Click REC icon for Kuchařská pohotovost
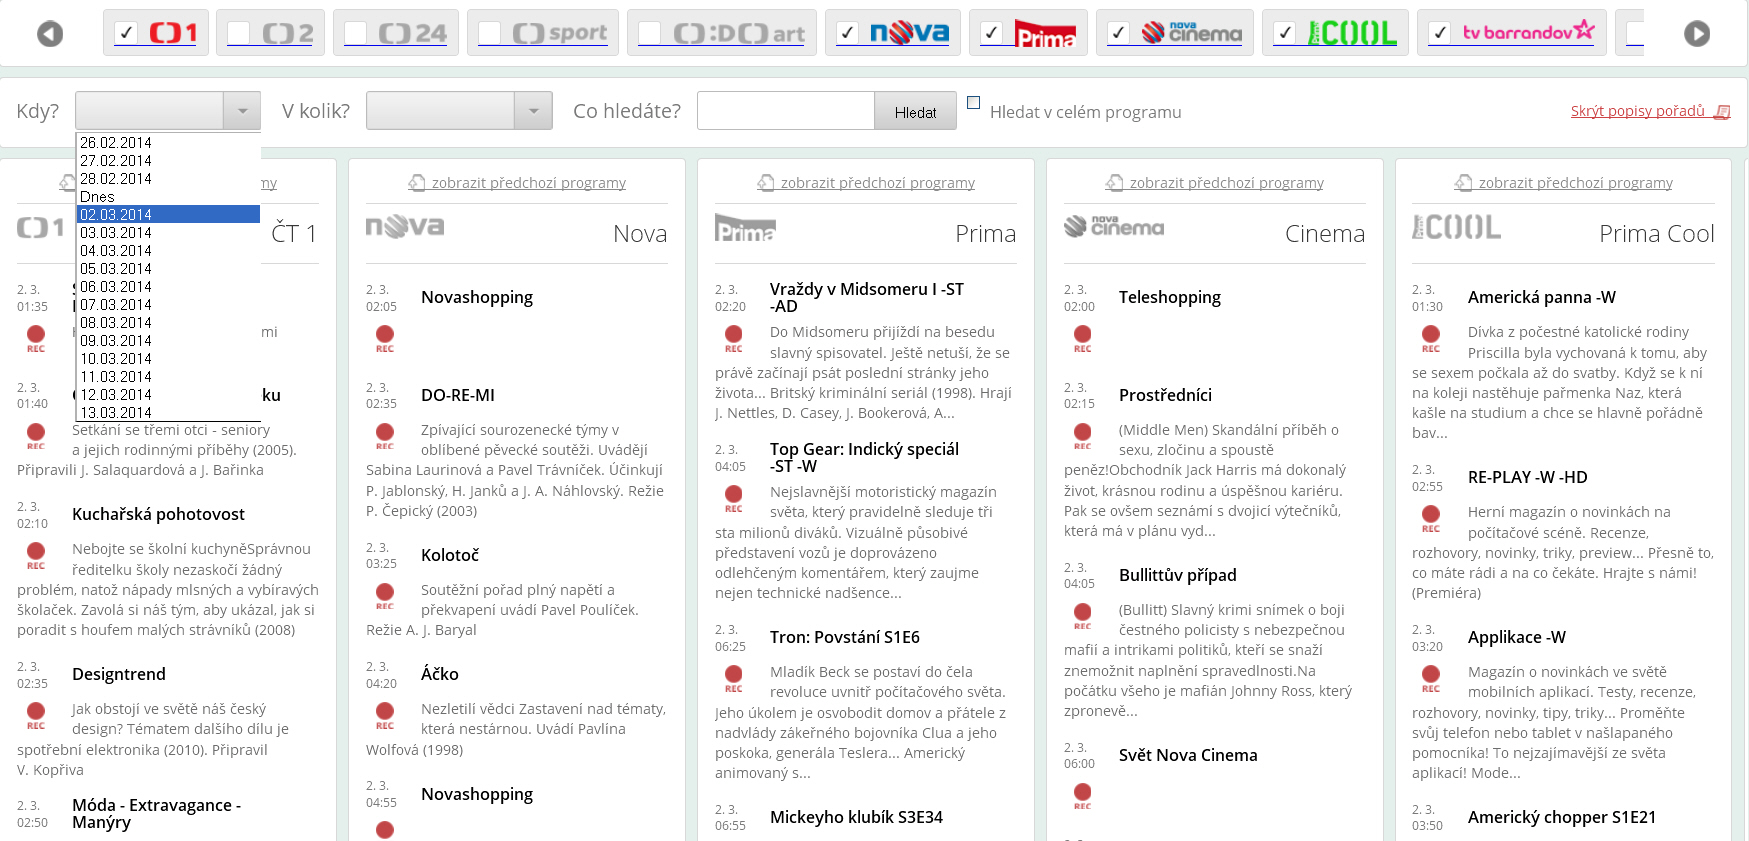This screenshot has width=1749, height=841. 36,556
